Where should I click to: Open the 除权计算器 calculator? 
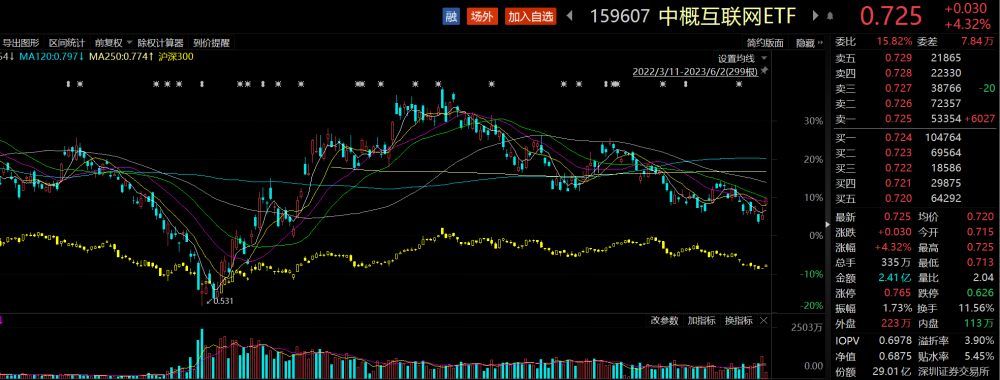161,43
